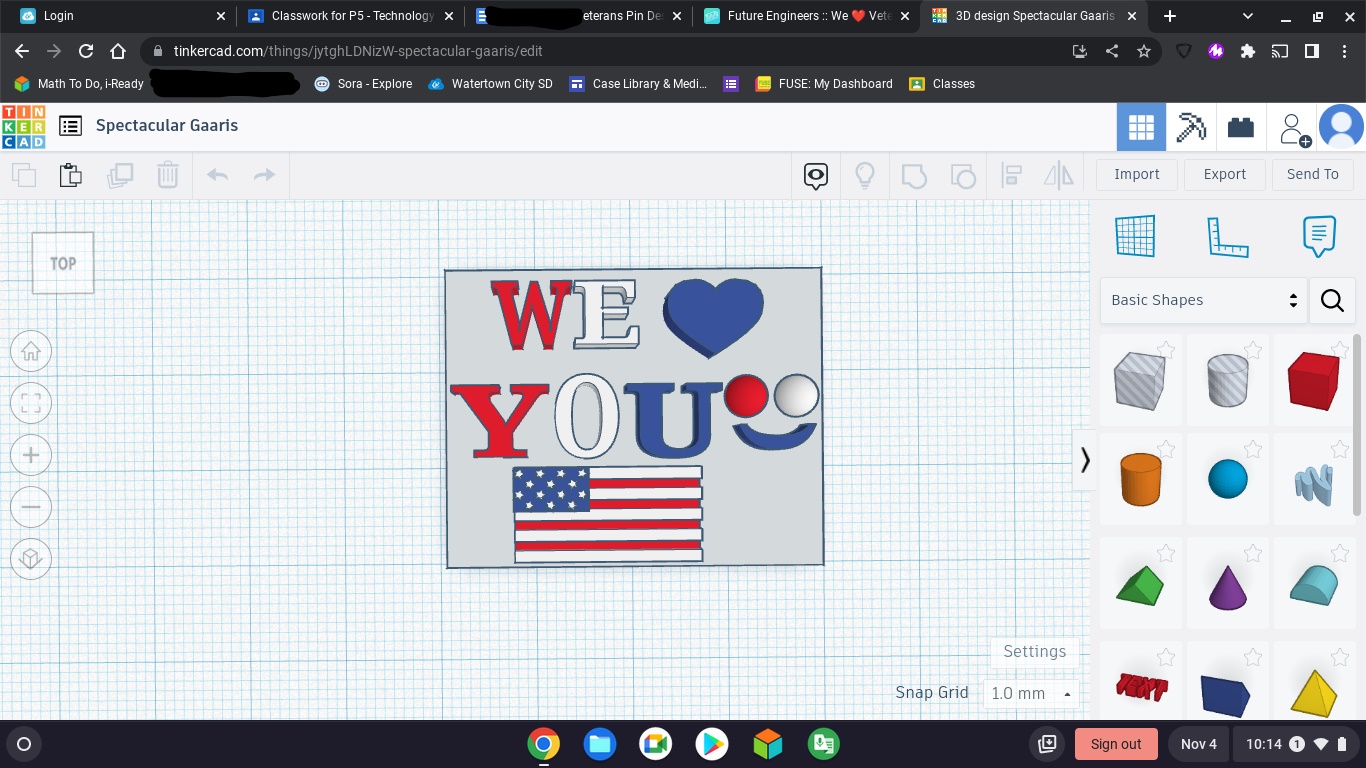Edit design name Spectacular Gaaris

point(167,125)
